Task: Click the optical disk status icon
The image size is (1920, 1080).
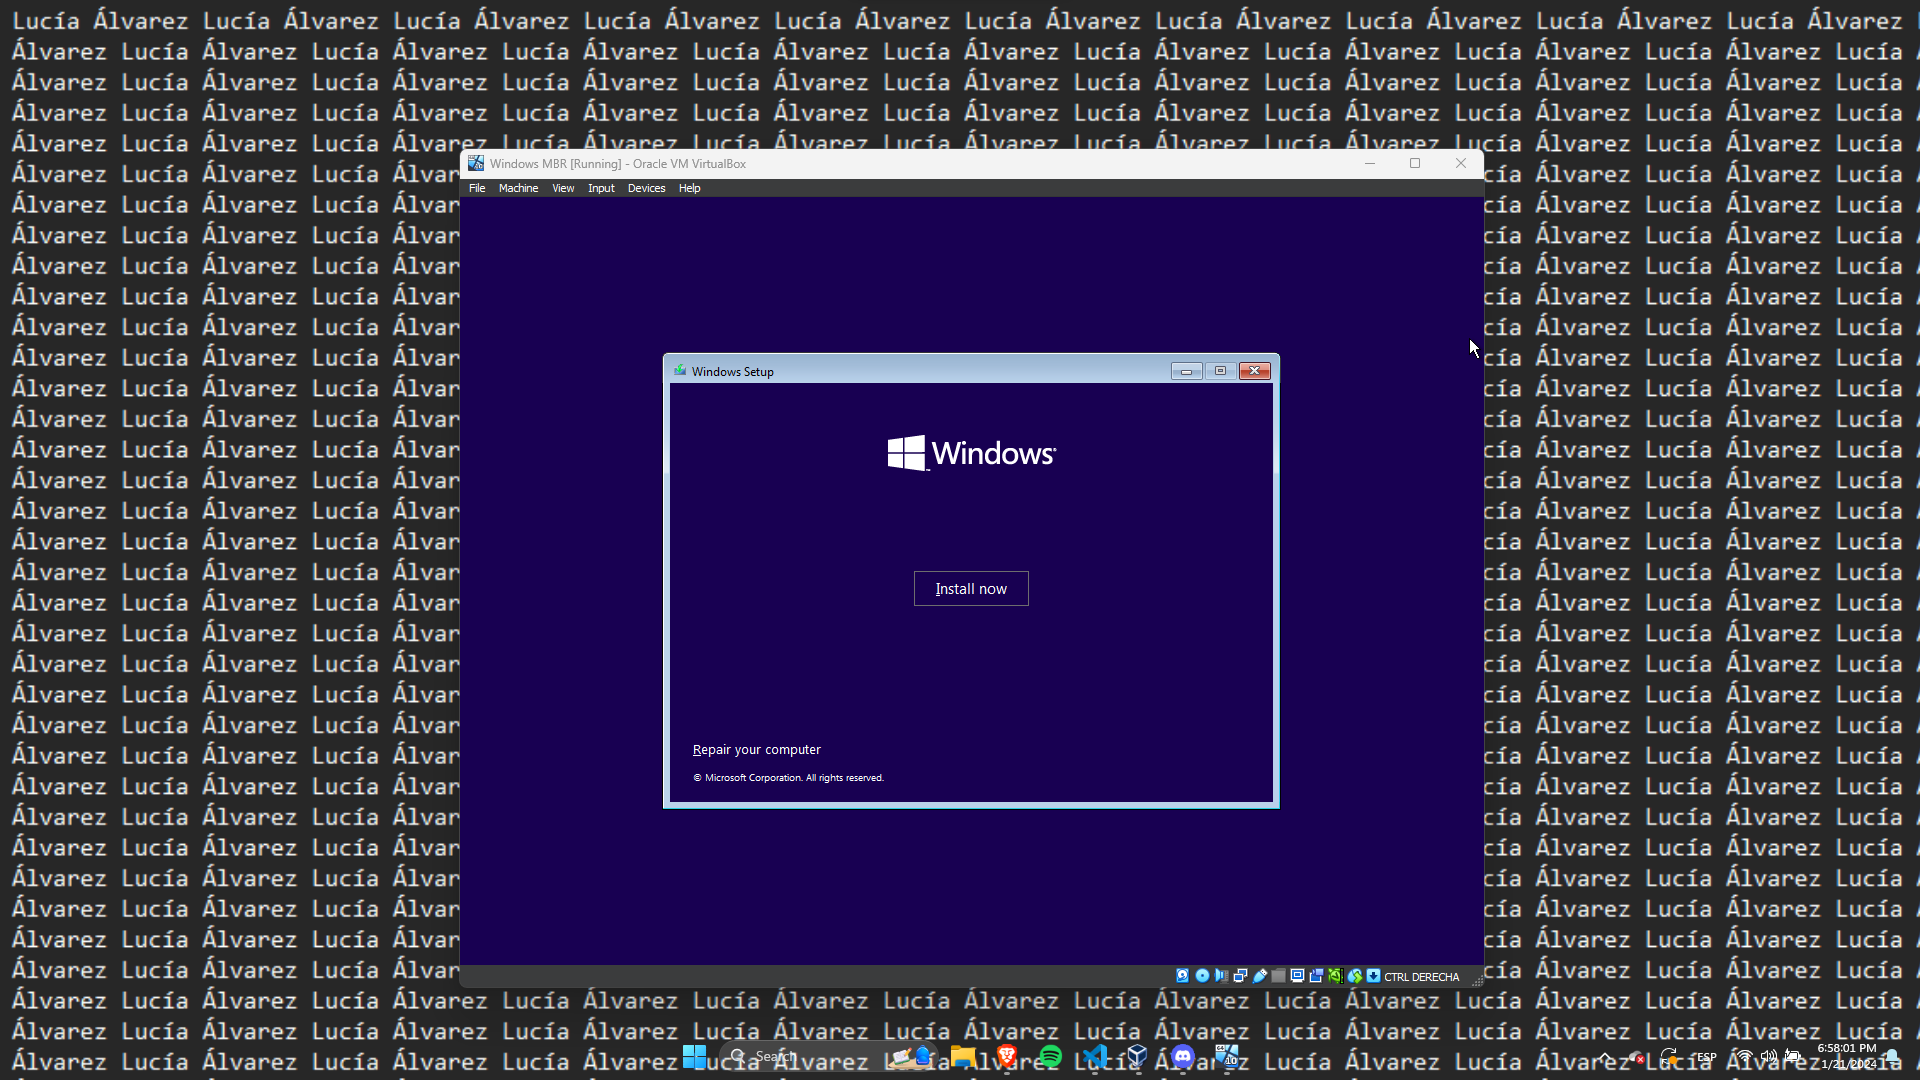Action: [x=1202, y=976]
